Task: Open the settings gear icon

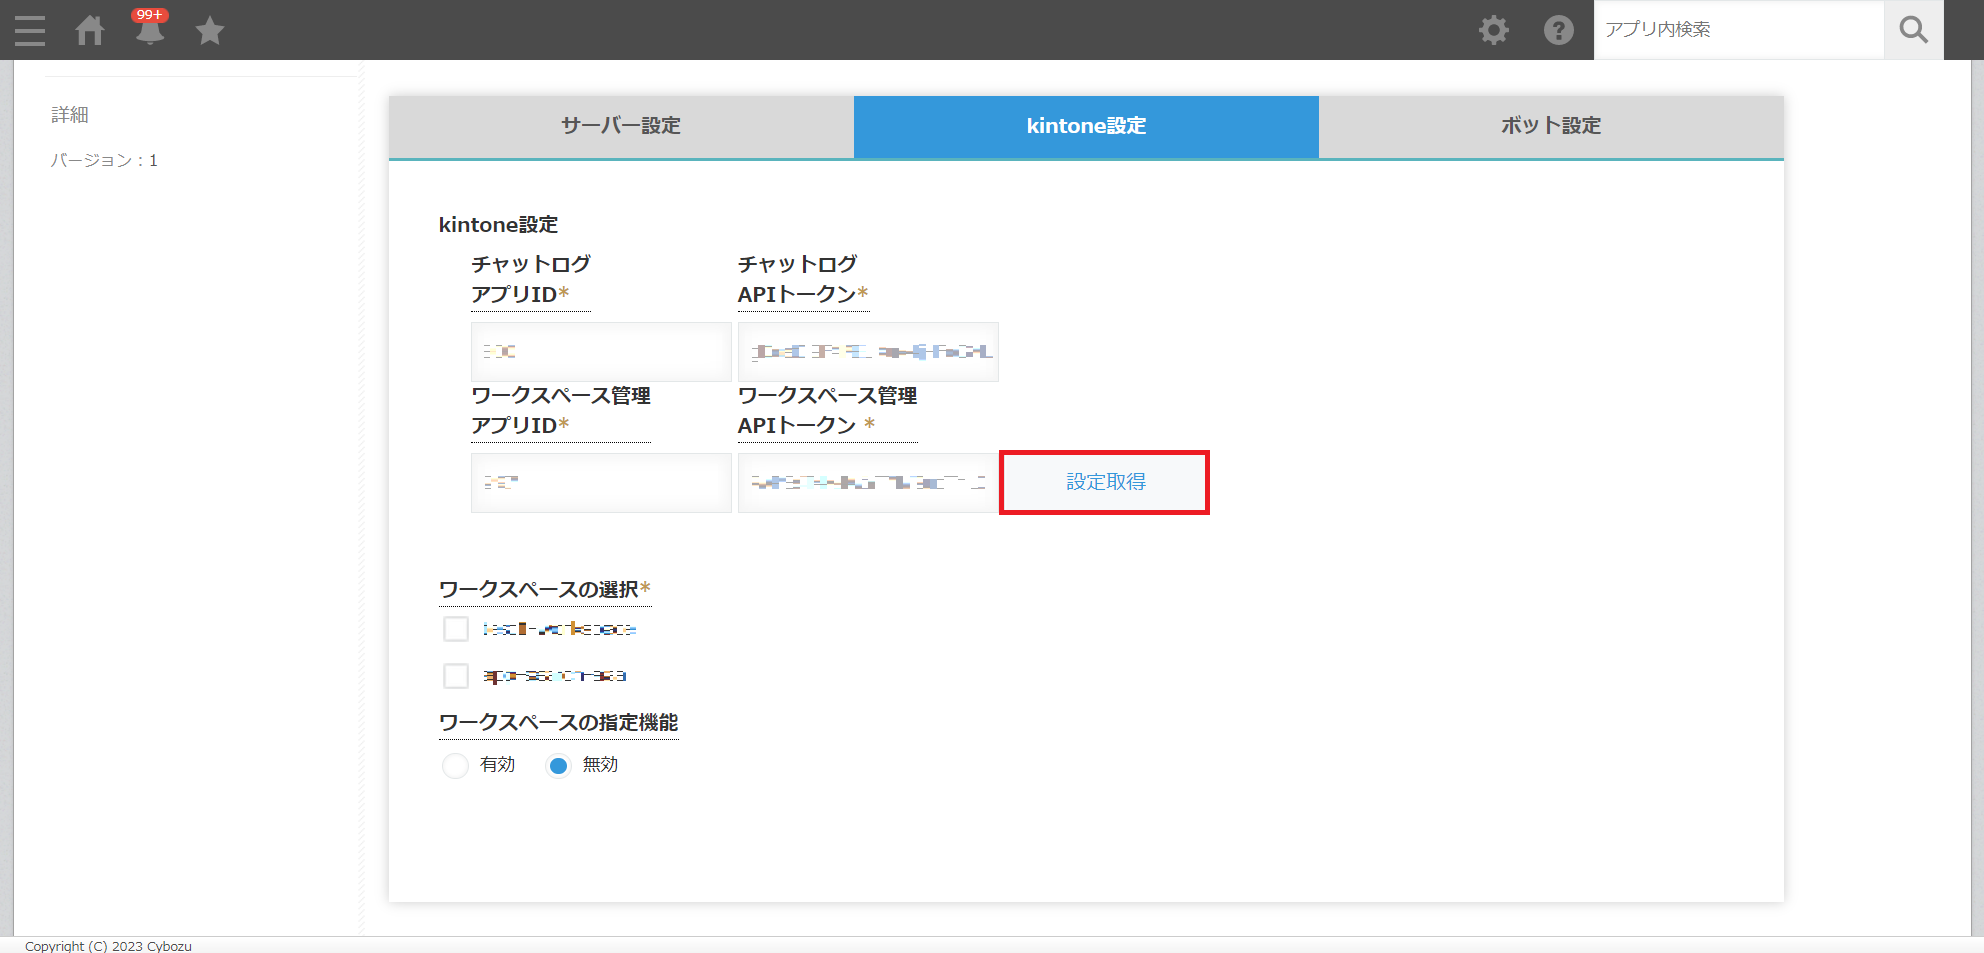Action: tap(1494, 30)
